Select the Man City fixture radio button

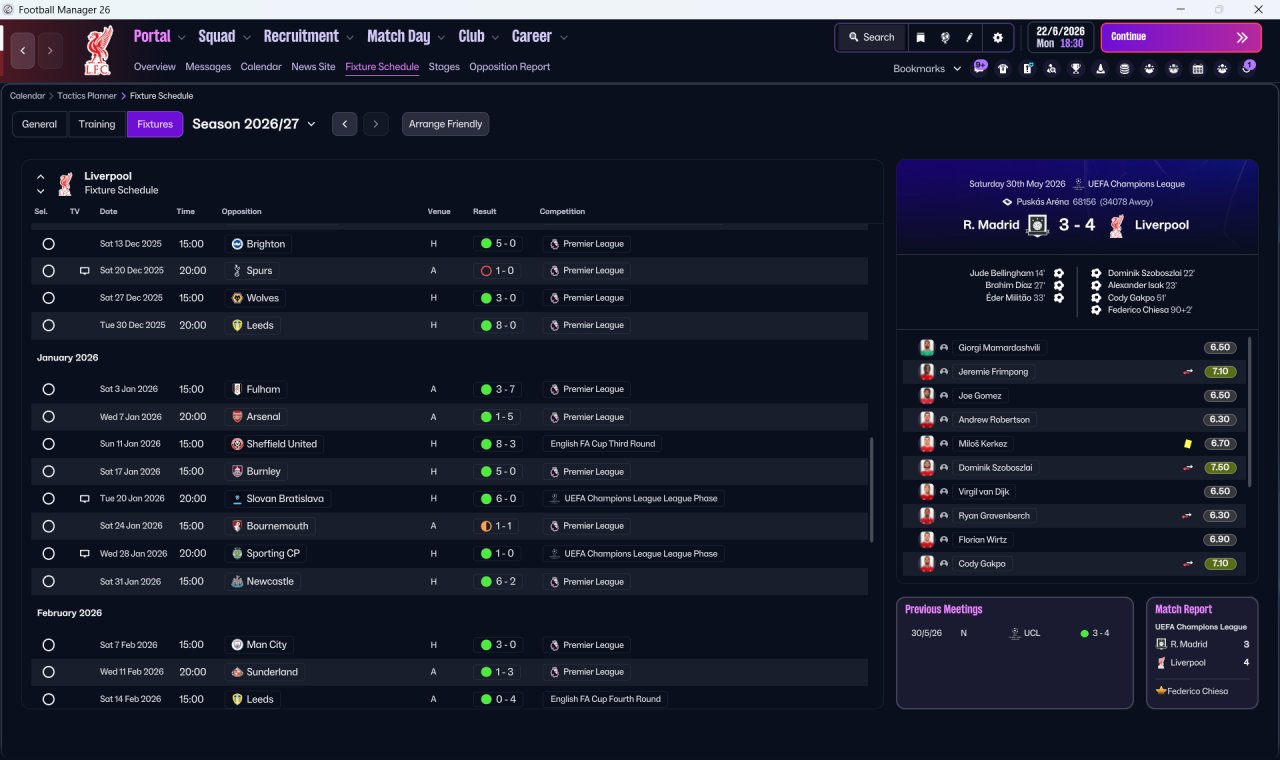[48, 645]
